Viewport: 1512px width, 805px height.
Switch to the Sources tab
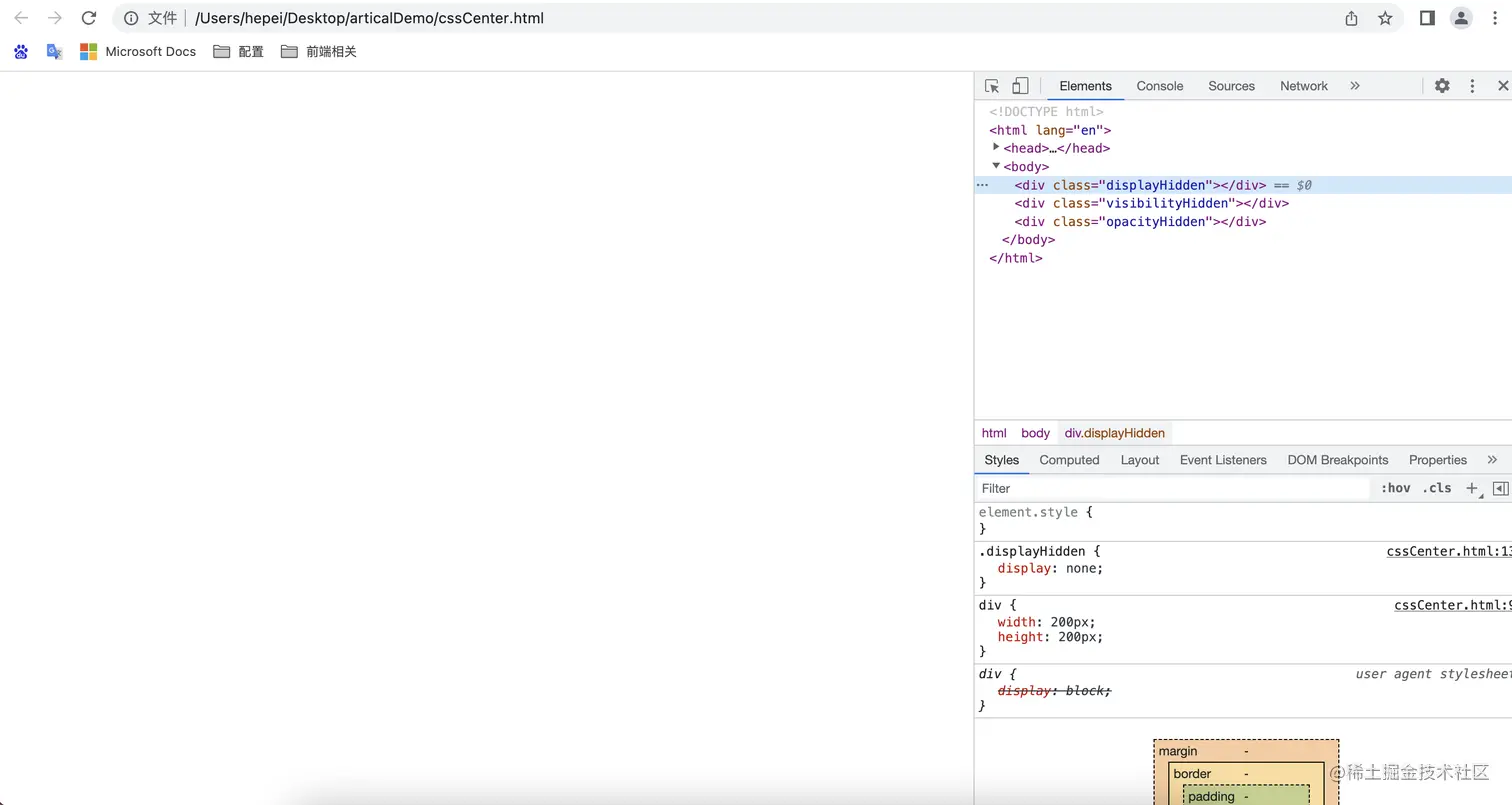pos(1231,86)
